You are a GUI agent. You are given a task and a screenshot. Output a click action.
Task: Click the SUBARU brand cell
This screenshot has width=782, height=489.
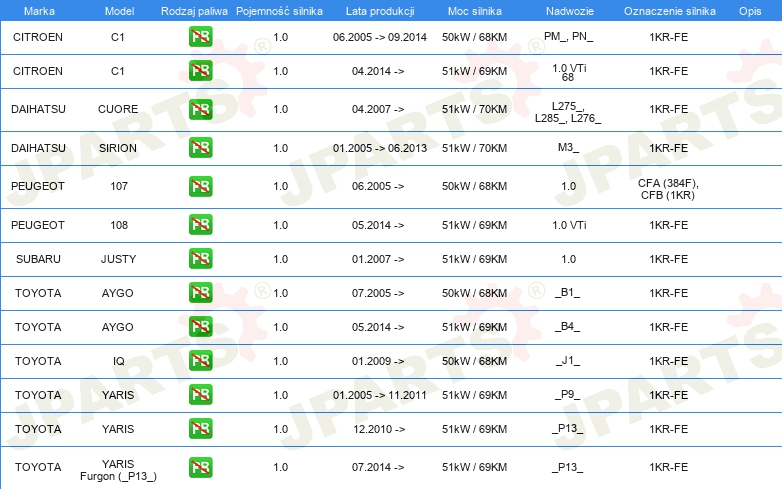38,259
